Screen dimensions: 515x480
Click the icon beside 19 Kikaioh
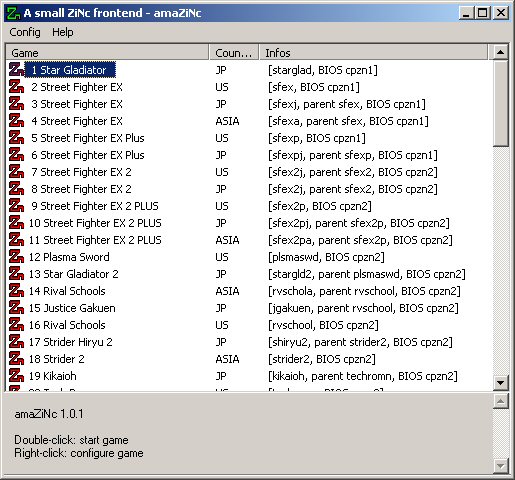point(16,376)
